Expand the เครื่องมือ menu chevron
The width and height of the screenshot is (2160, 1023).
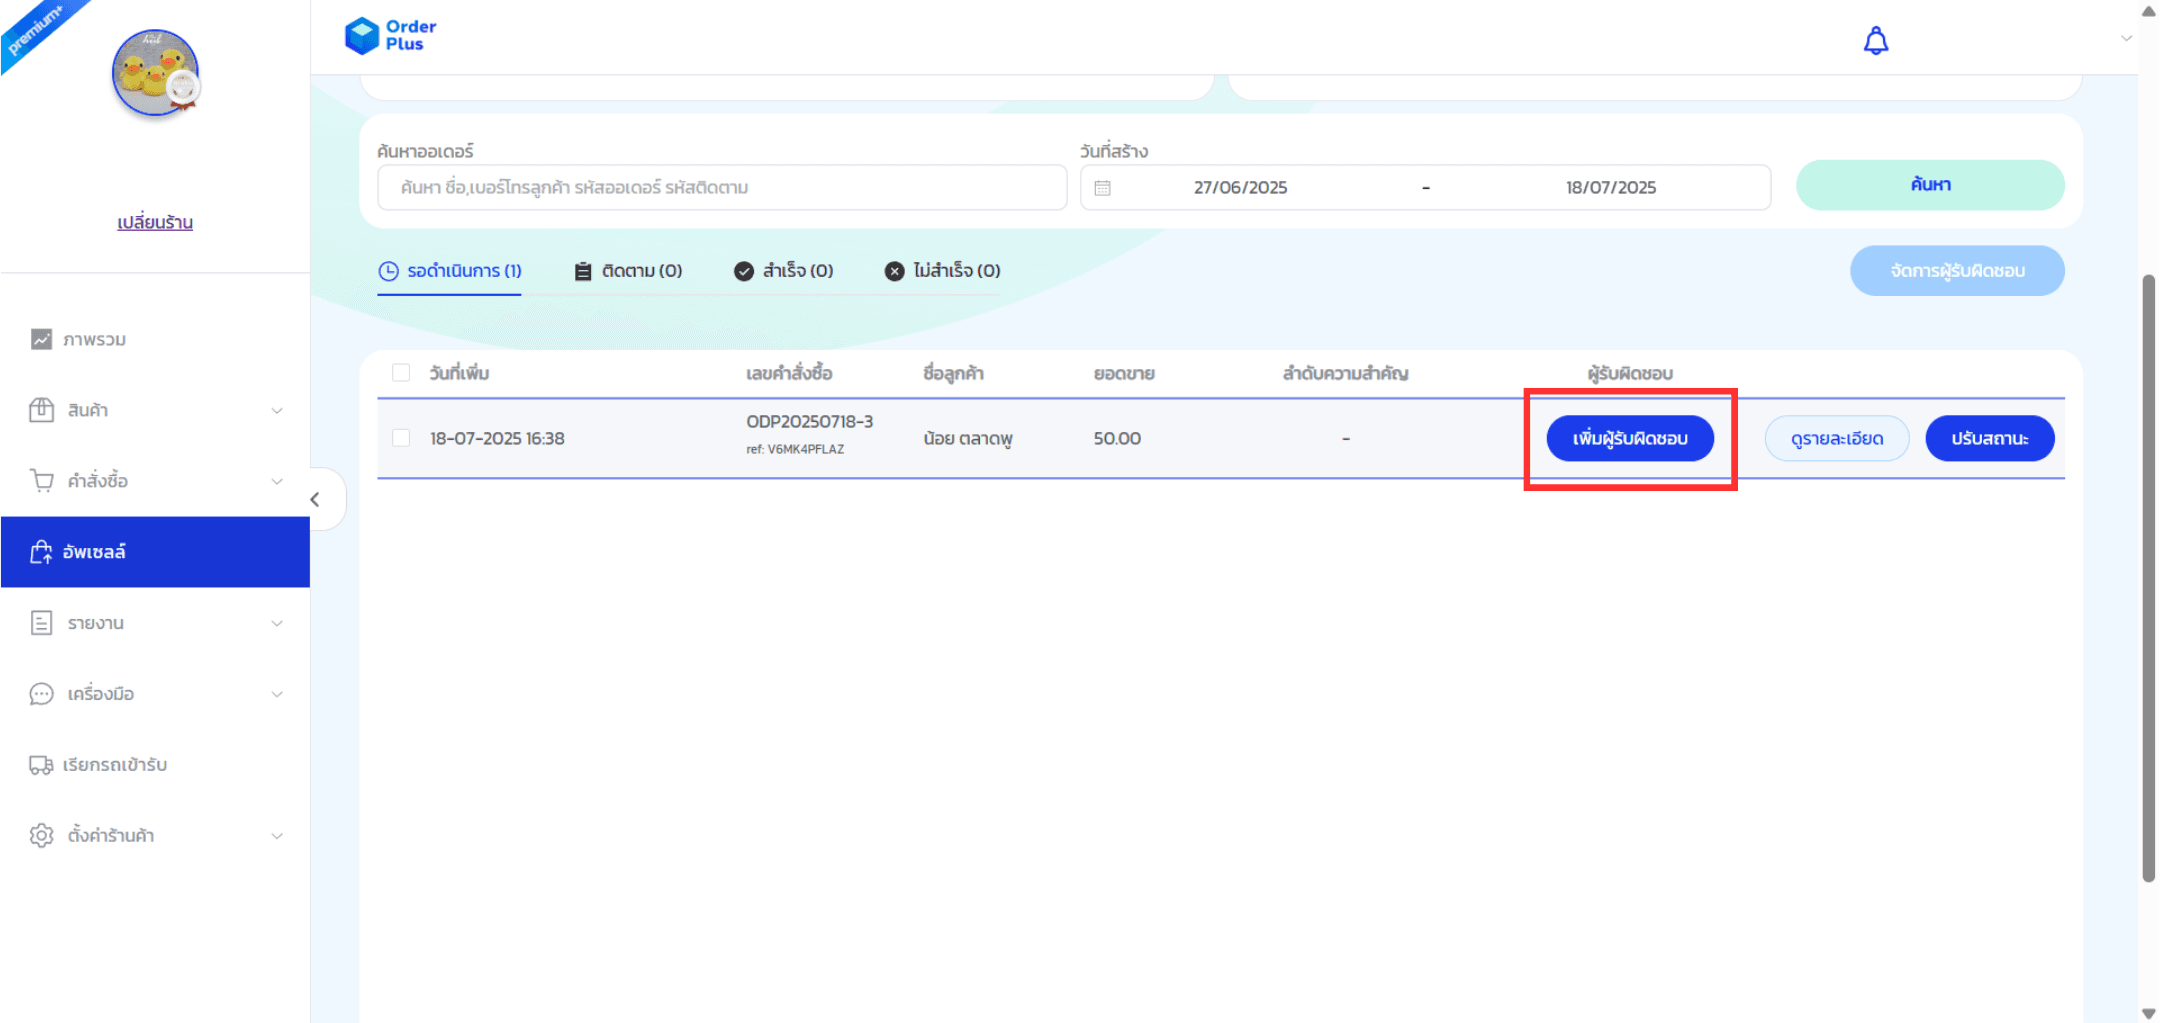pyautogui.click(x=277, y=694)
